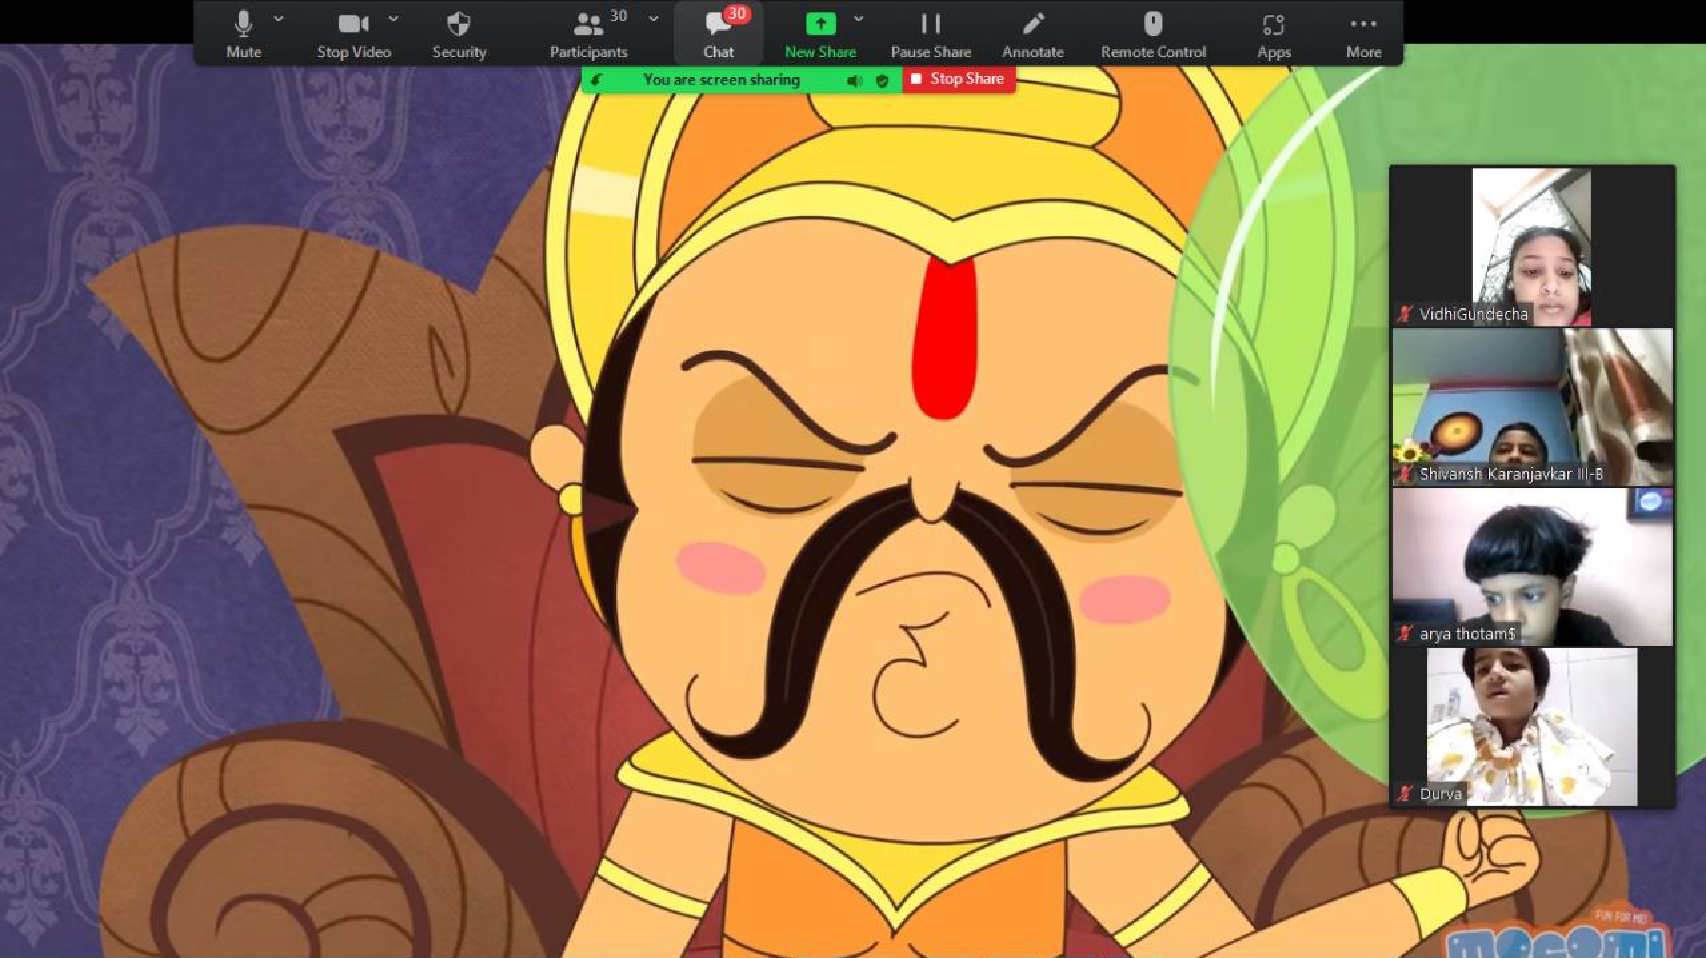Click muted mic icon beside VidhiGundecha
The image size is (1706, 958).
coord(1405,314)
